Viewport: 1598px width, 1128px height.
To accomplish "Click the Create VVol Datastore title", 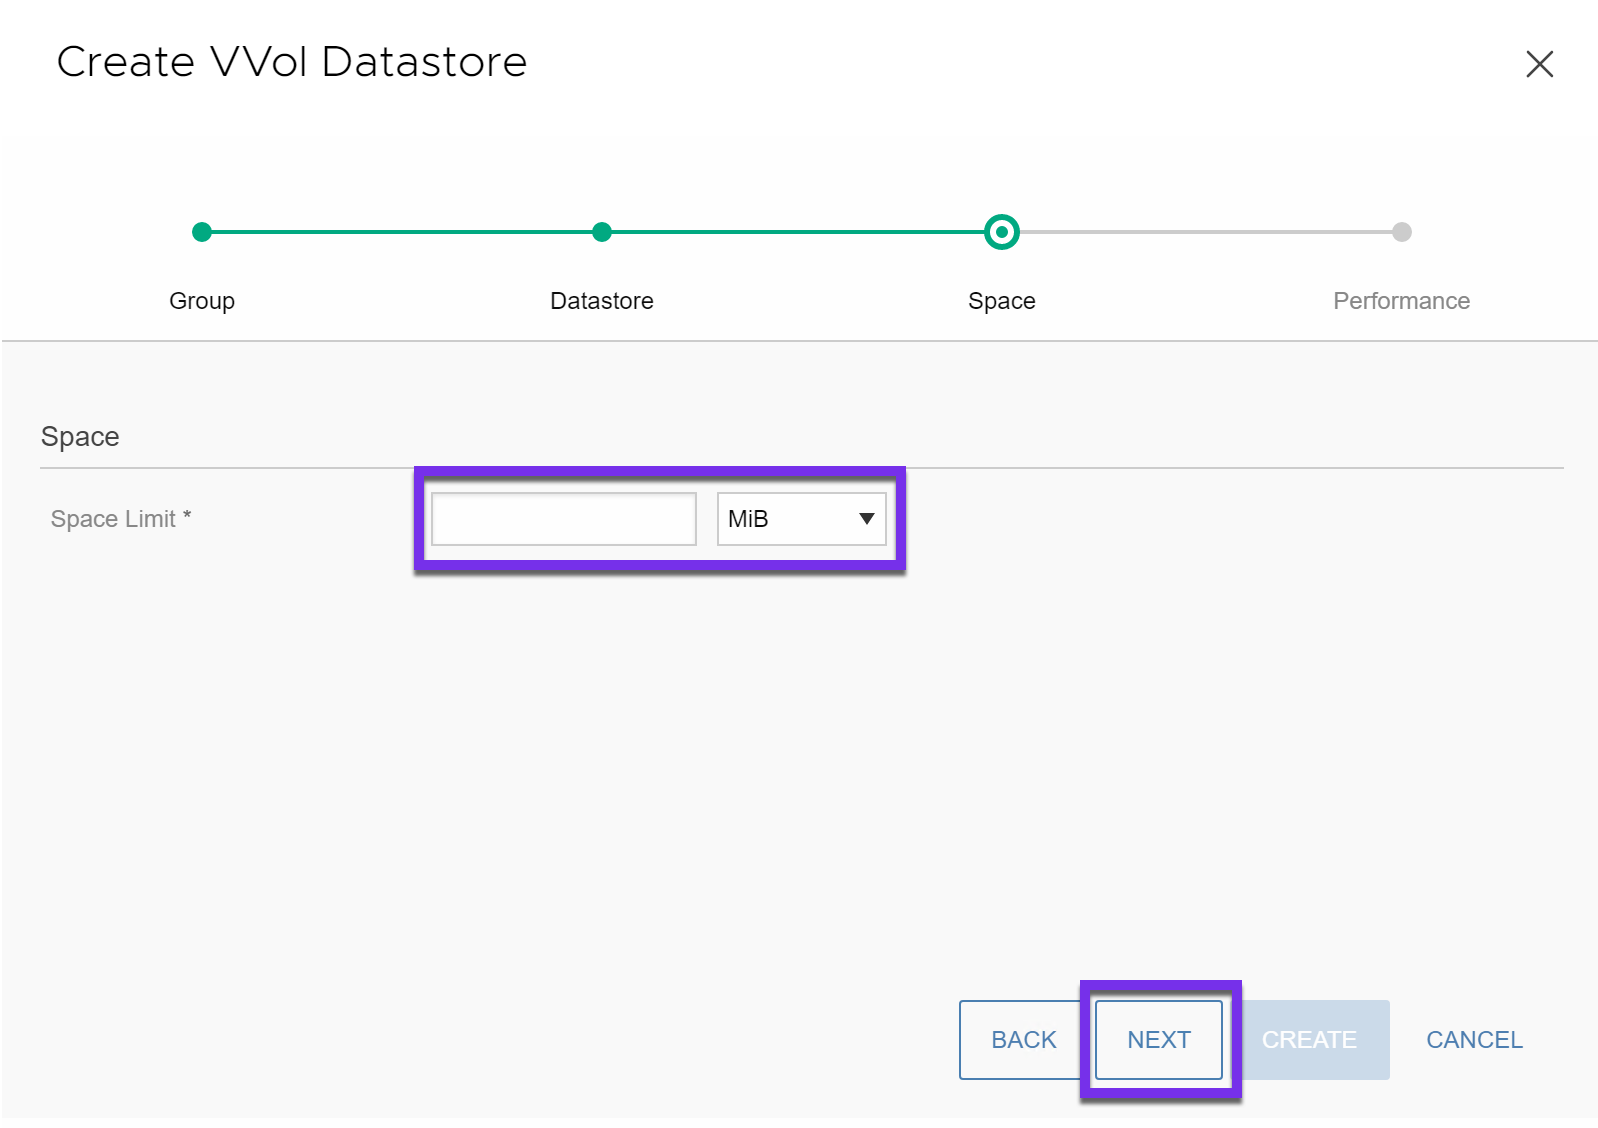I will 292,62.
